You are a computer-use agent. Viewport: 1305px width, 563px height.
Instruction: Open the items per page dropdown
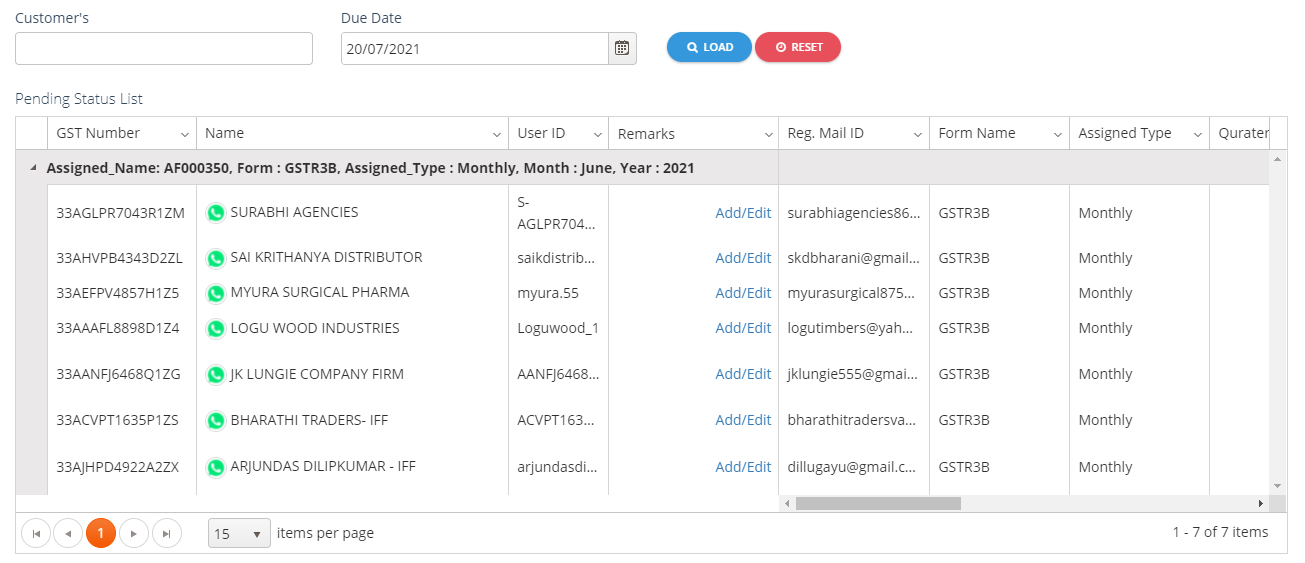click(x=239, y=534)
